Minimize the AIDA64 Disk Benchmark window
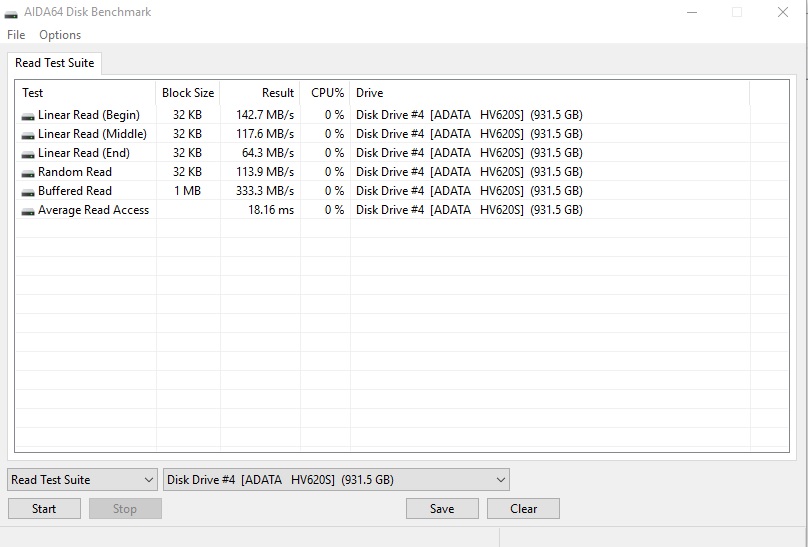The width and height of the screenshot is (808, 547). click(x=692, y=12)
